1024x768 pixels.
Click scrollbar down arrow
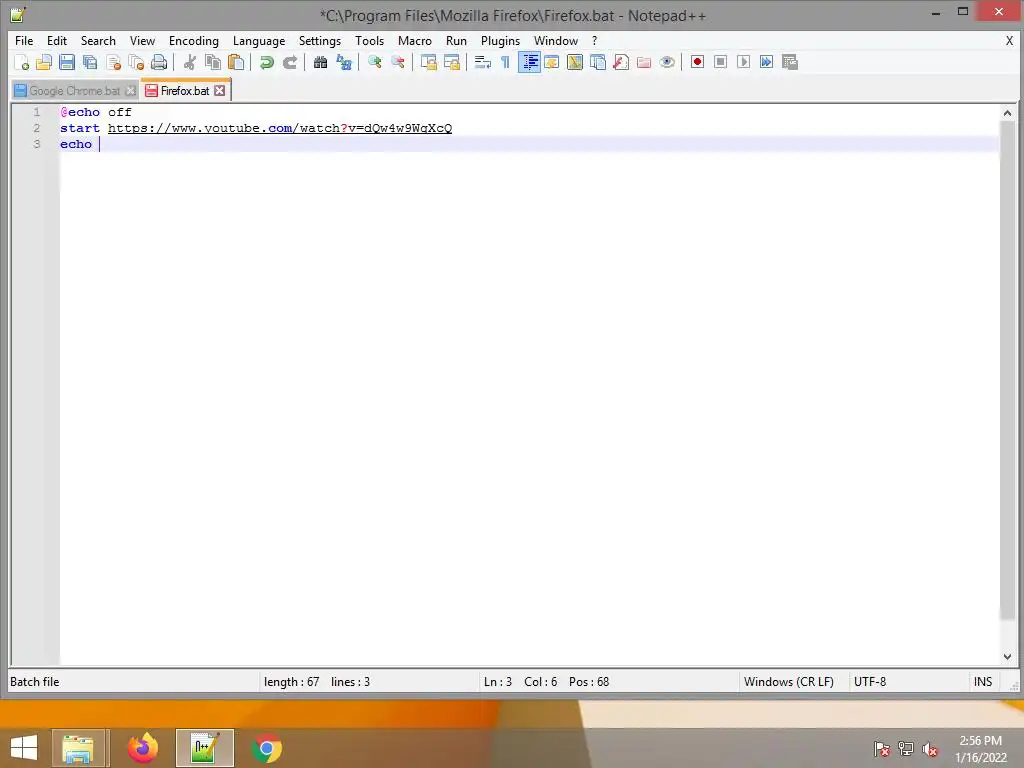pos(1007,656)
